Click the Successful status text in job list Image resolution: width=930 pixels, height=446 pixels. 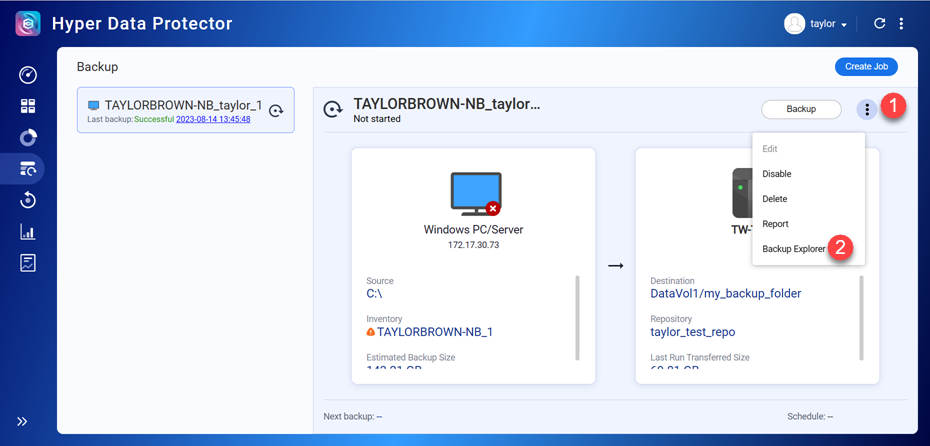(x=154, y=119)
